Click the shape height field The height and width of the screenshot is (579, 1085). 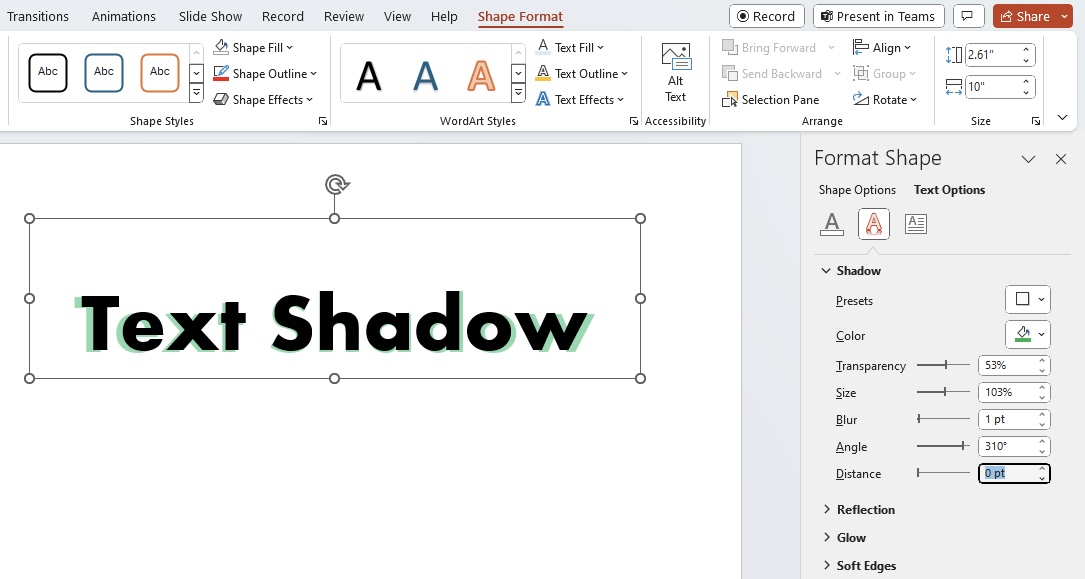[x=992, y=55]
